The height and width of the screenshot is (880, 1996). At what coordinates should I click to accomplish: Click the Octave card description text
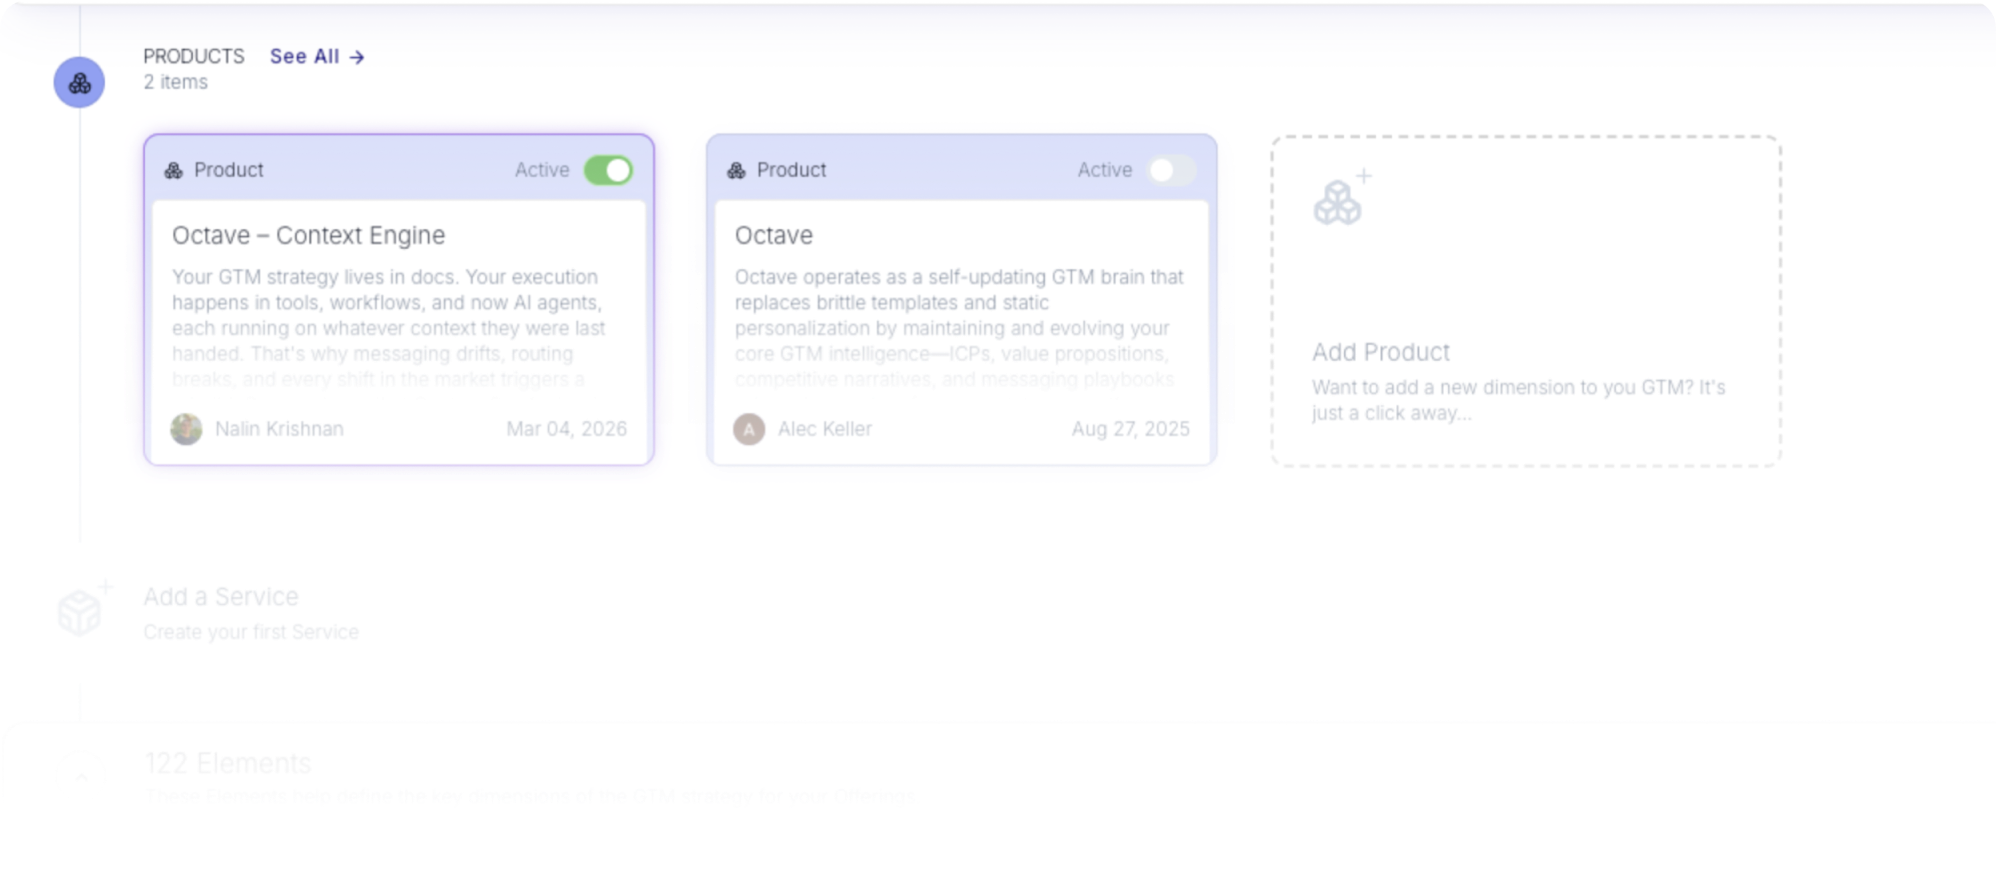pyautogui.click(x=959, y=328)
